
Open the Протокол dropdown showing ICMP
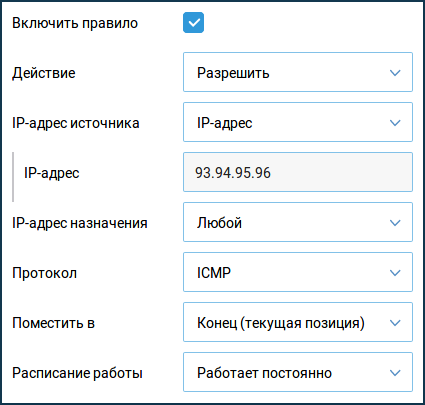point(298,272)
